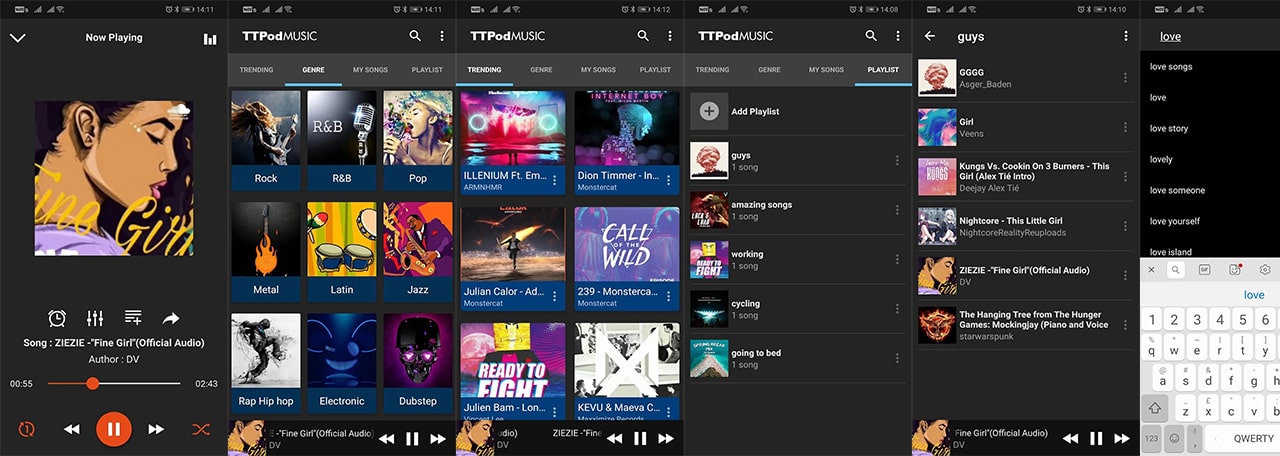Open the R&B genre tile

342,140
